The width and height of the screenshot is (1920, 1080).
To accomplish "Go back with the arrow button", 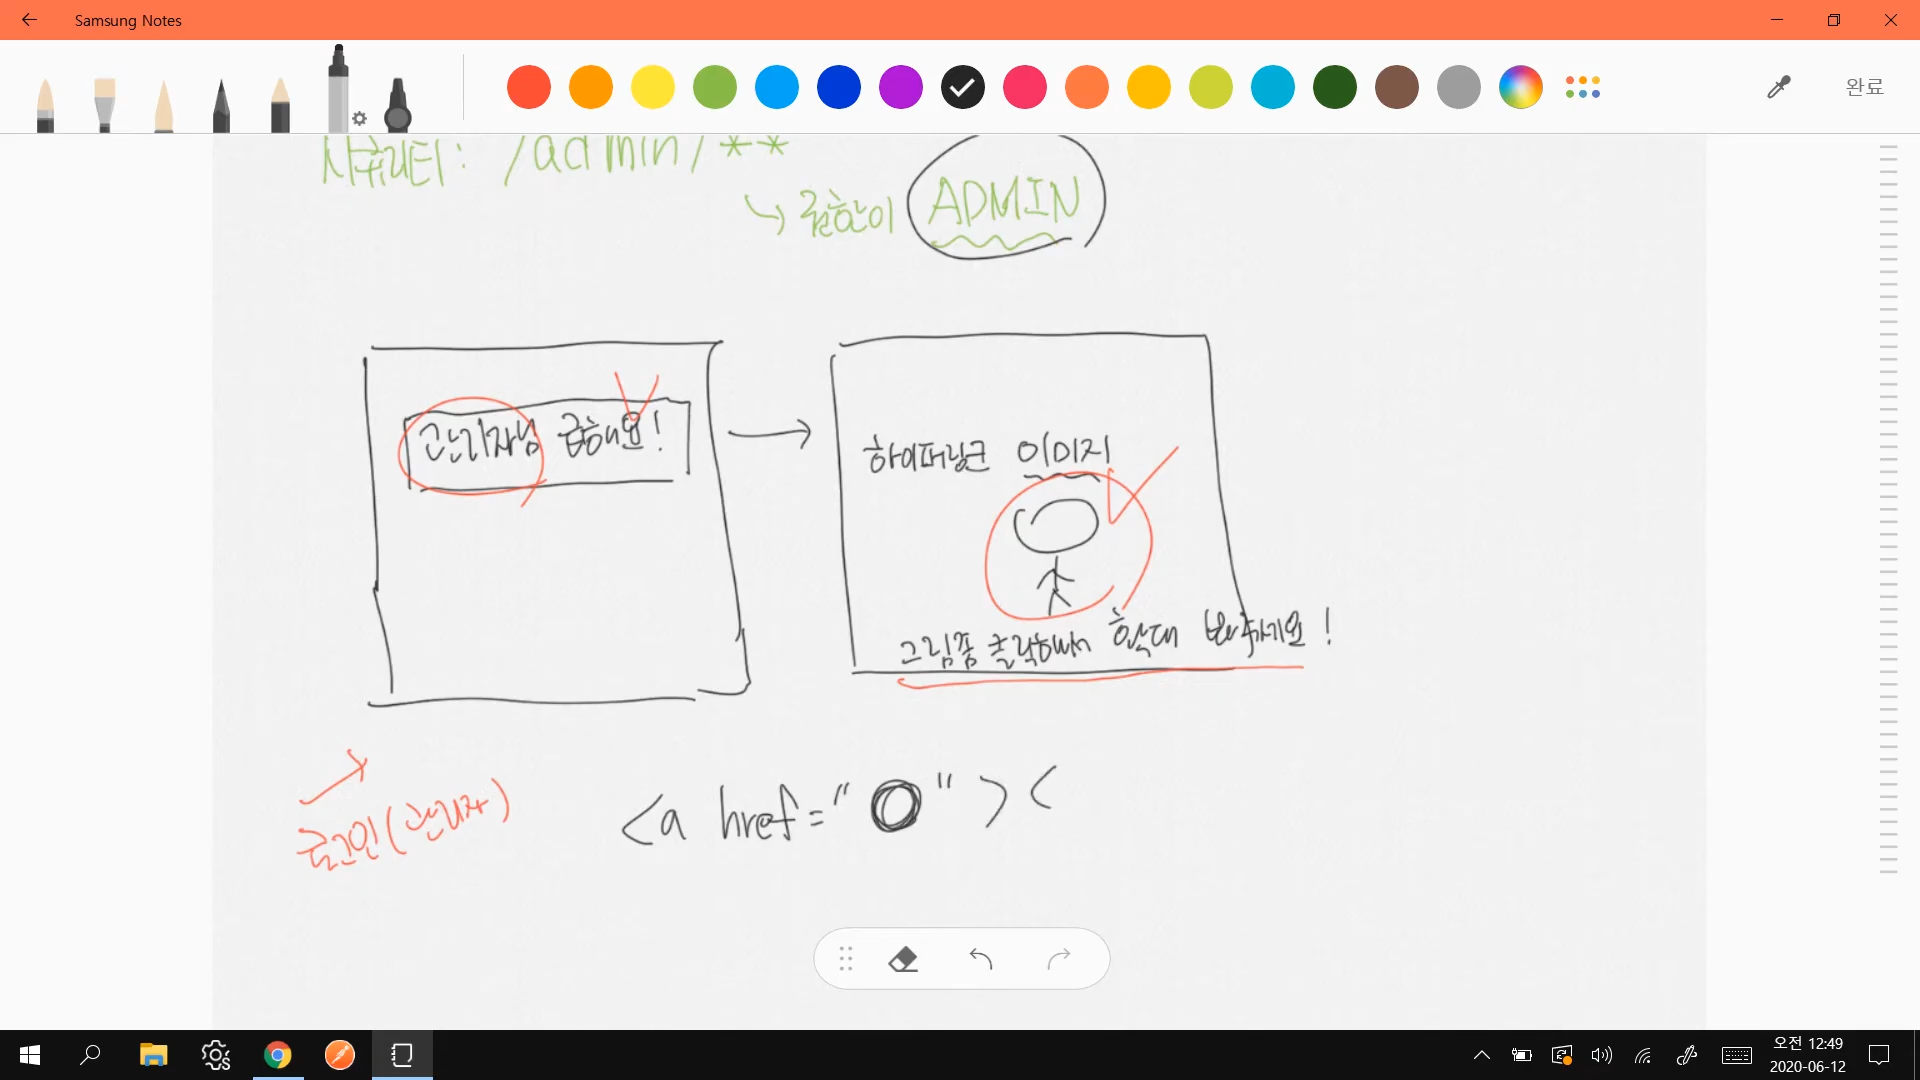I will (29, 20).
